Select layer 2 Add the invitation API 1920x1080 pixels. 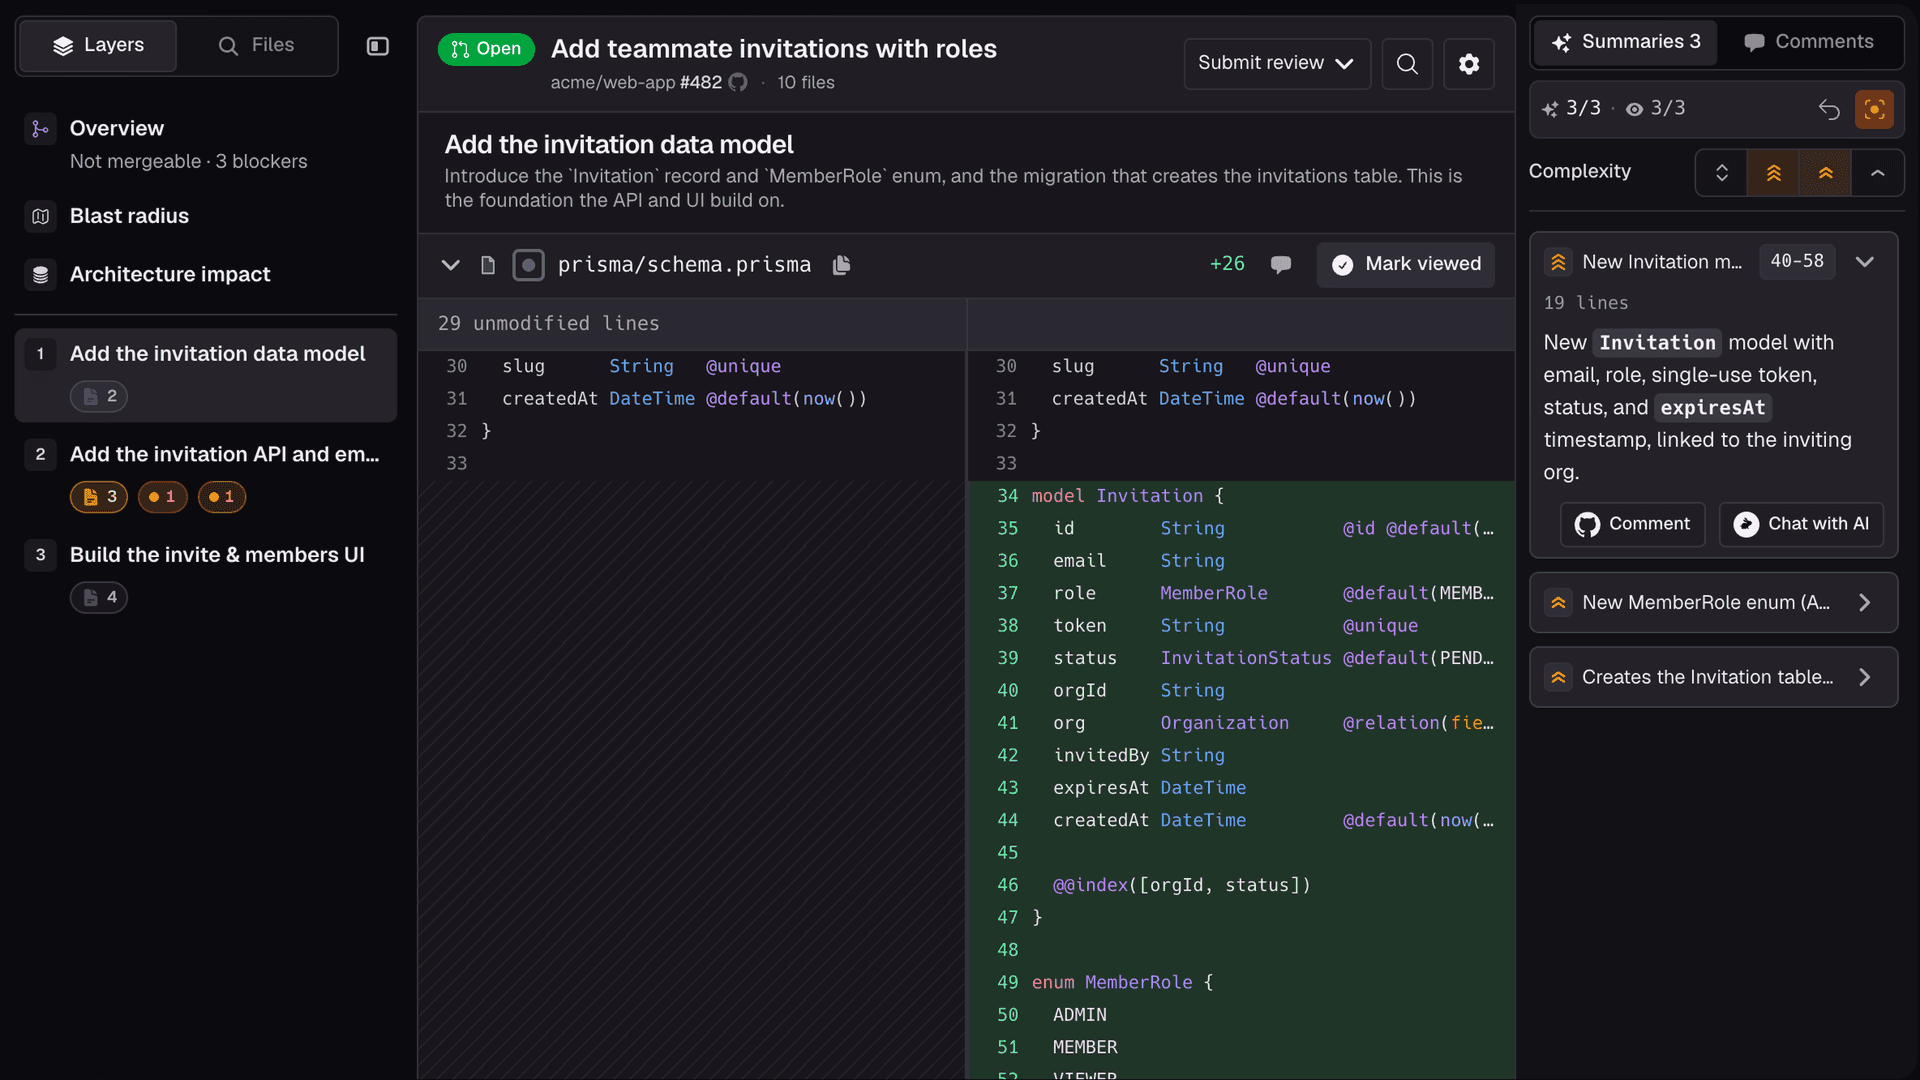click(x=205, y=475)
